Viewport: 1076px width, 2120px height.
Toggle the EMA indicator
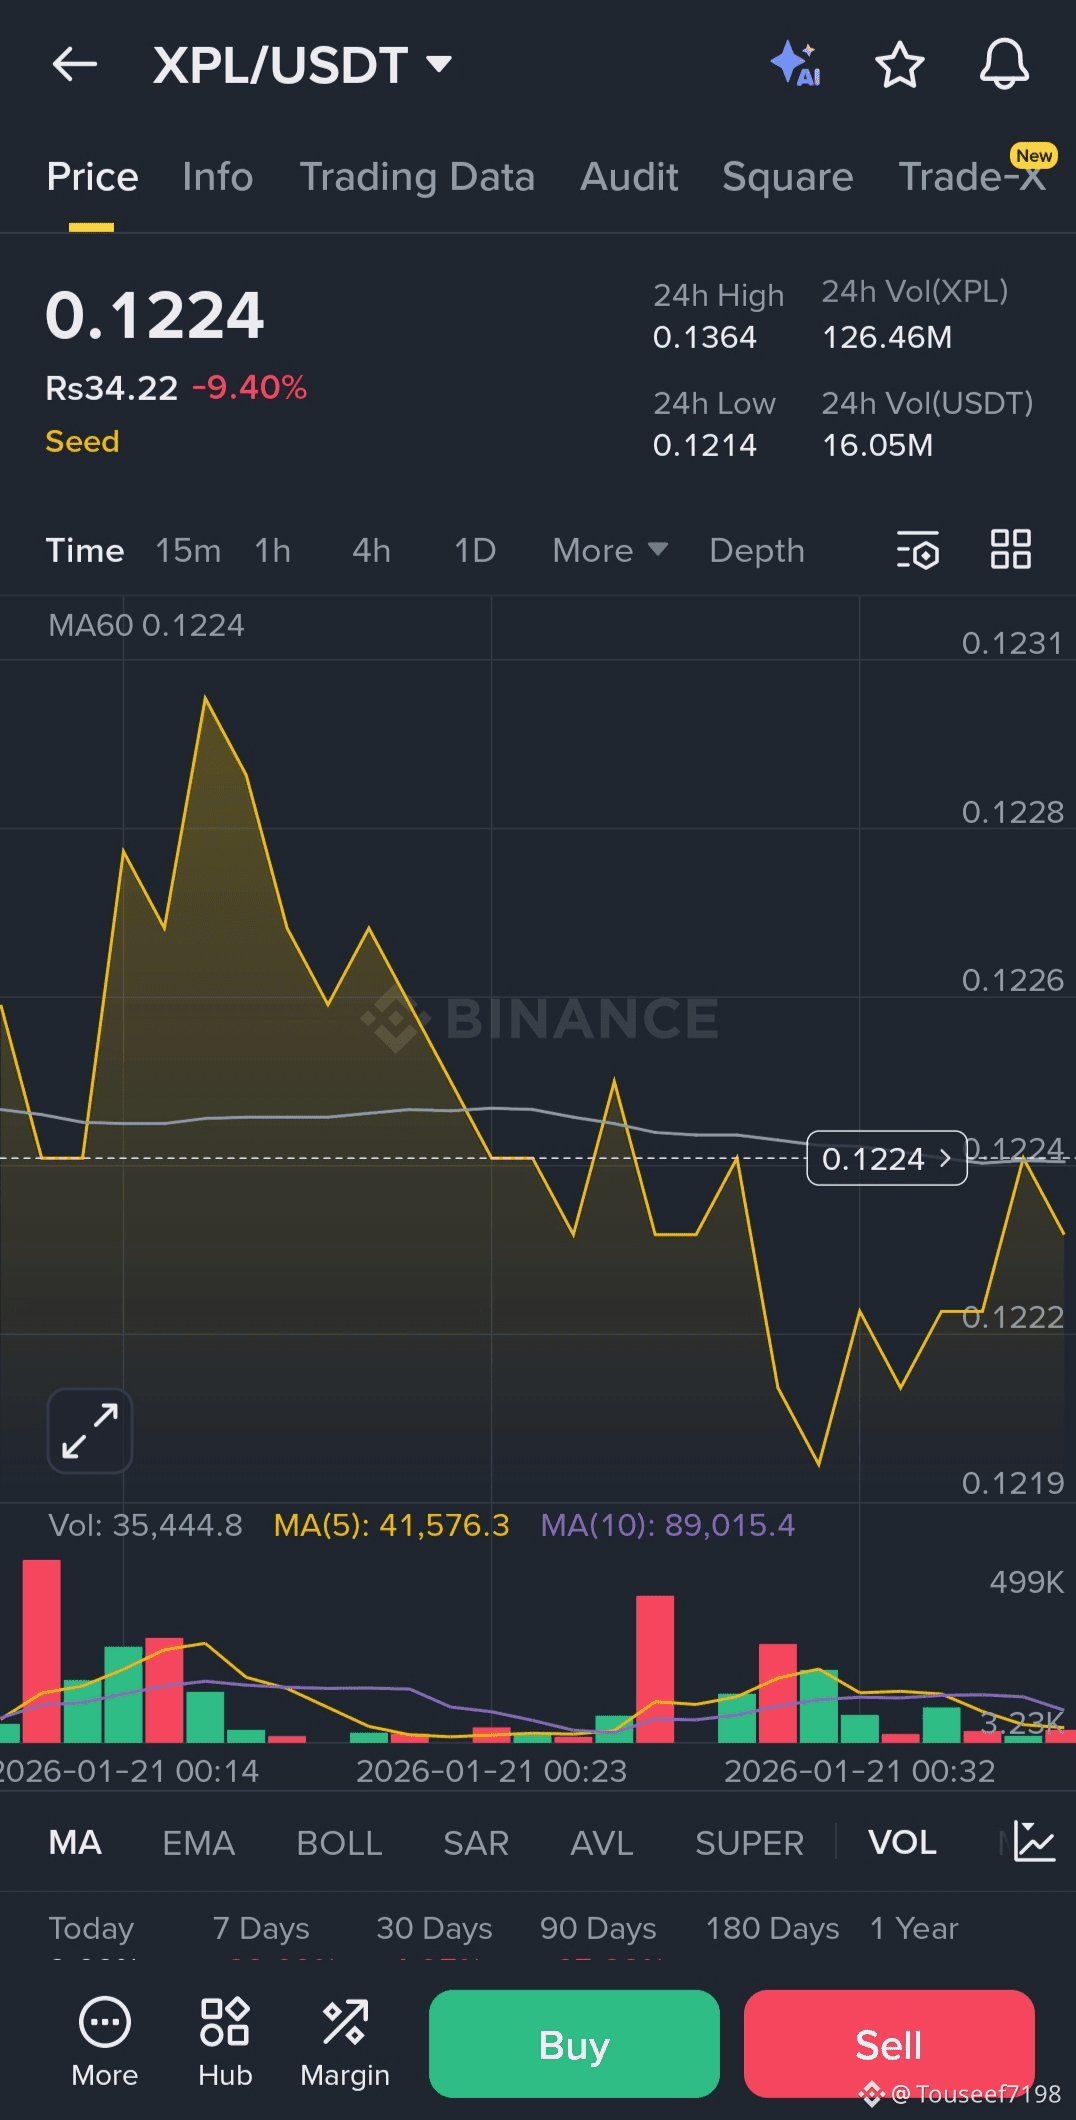tap(198, 1842)
